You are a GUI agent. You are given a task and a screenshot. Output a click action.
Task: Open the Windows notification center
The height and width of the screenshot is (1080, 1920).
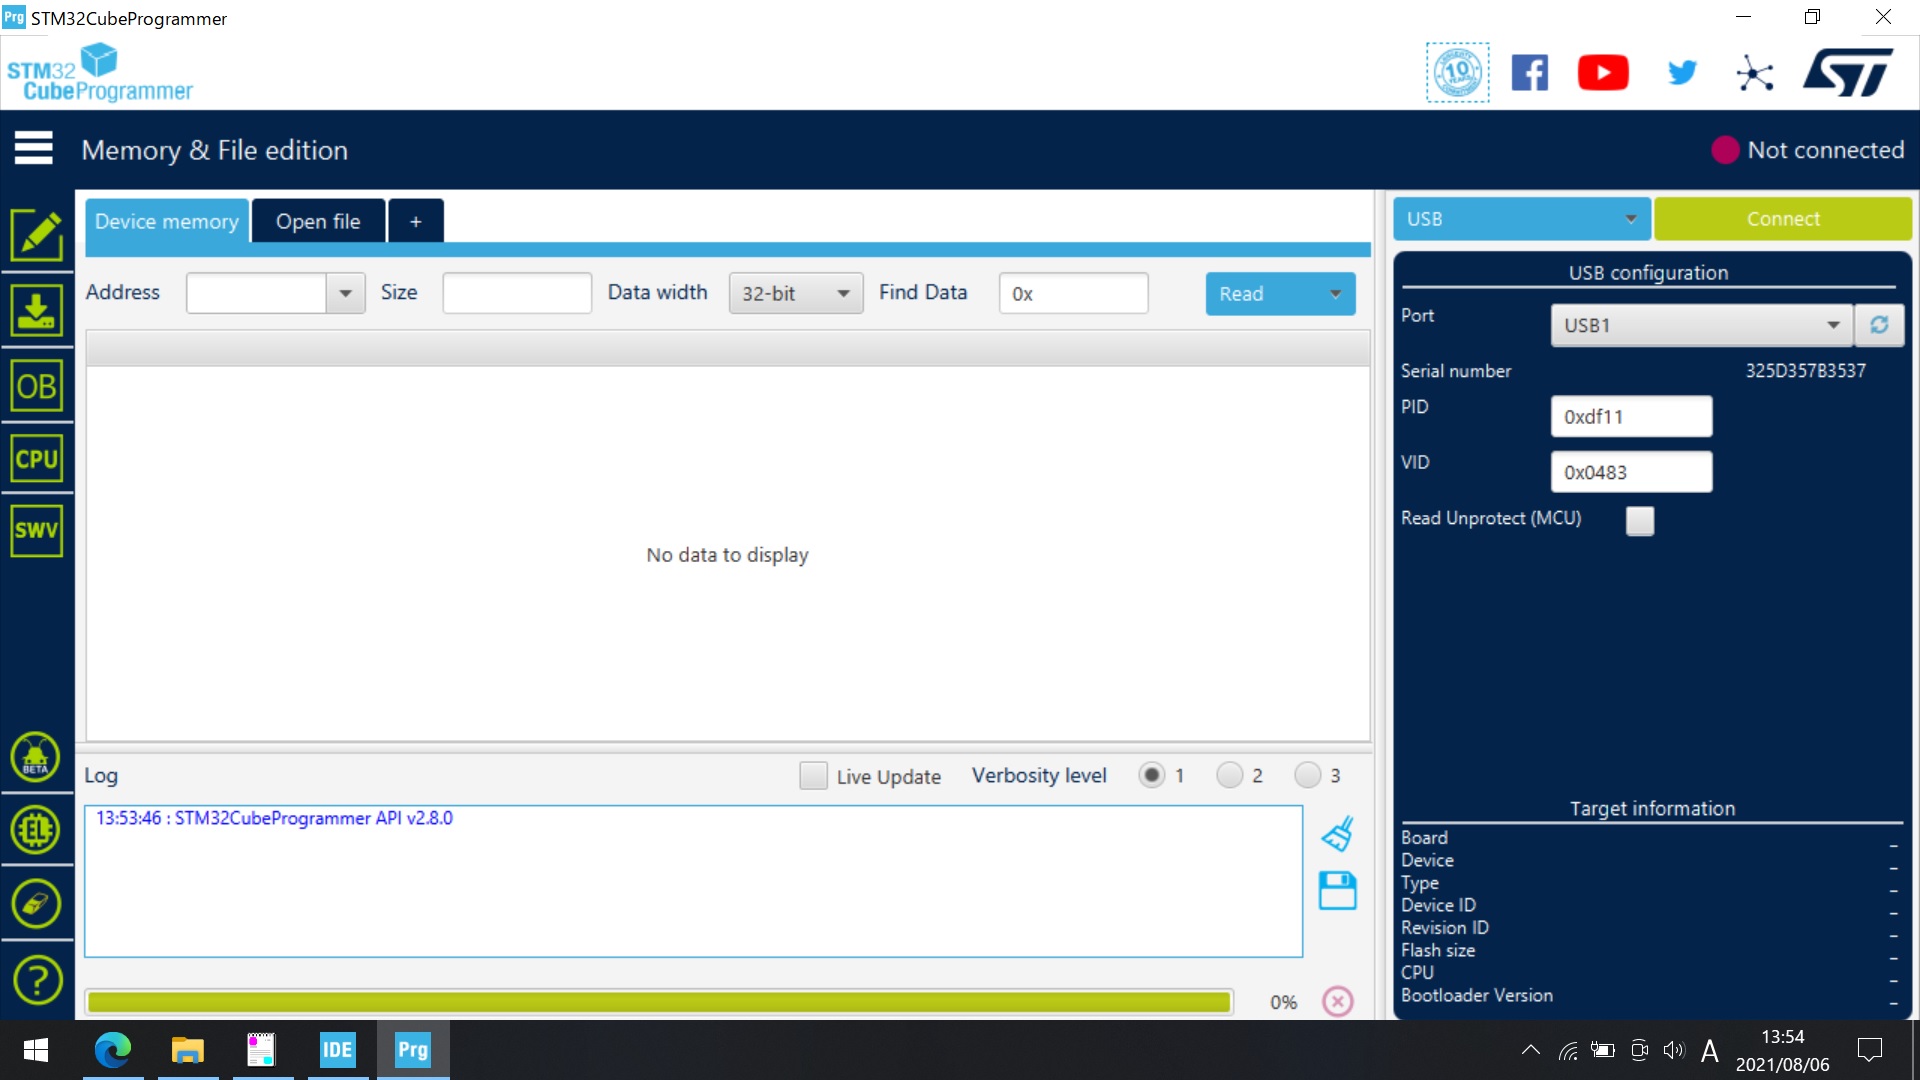point(1869,1050)
